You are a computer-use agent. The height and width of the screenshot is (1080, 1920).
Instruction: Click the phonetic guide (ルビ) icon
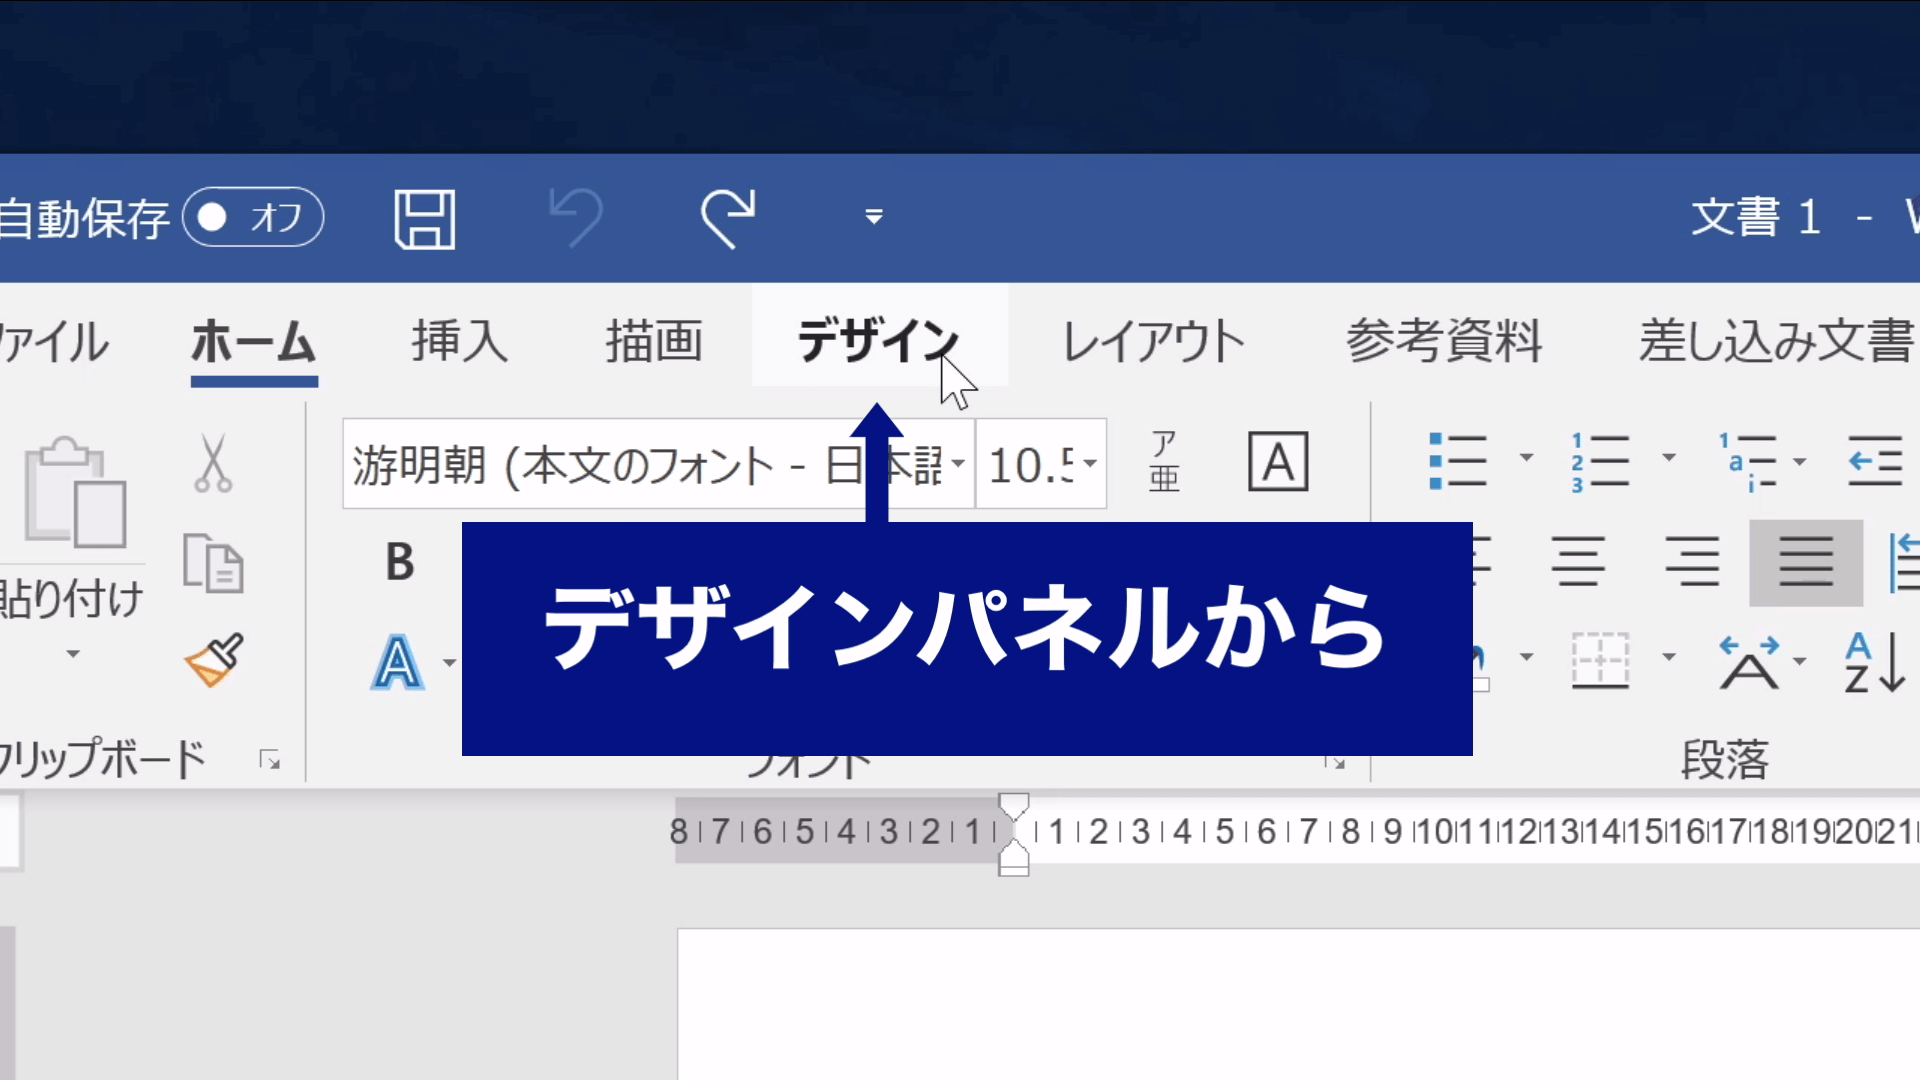pyautogui.click(x=1164, y=462)
